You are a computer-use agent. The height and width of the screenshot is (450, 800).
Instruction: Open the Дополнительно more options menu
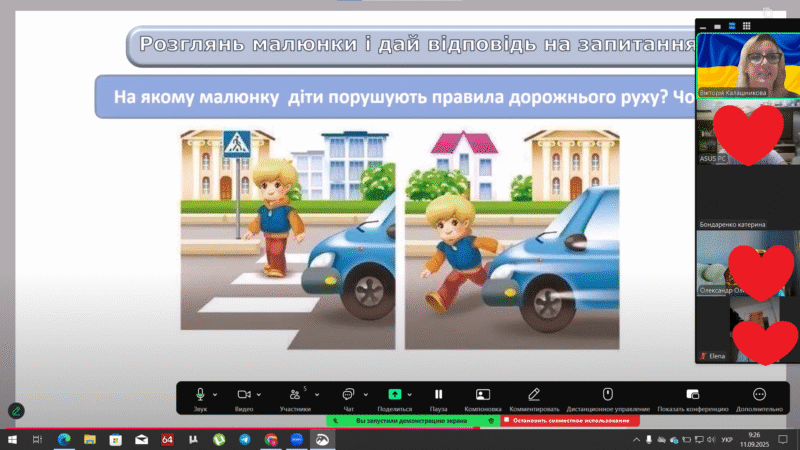(759, 395)
